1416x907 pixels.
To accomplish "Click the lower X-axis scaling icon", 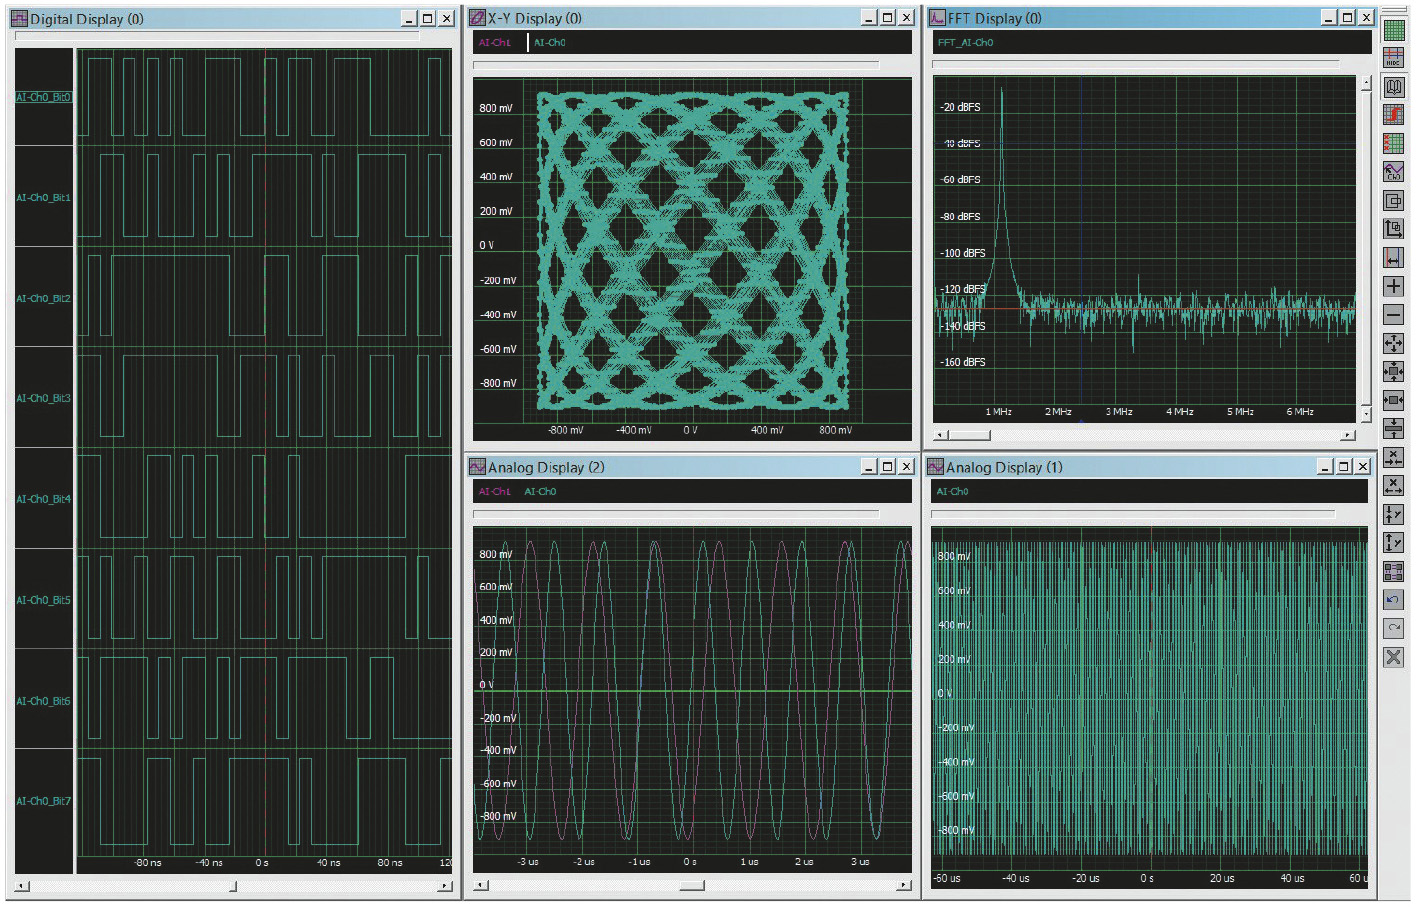I will (1393, 486).
